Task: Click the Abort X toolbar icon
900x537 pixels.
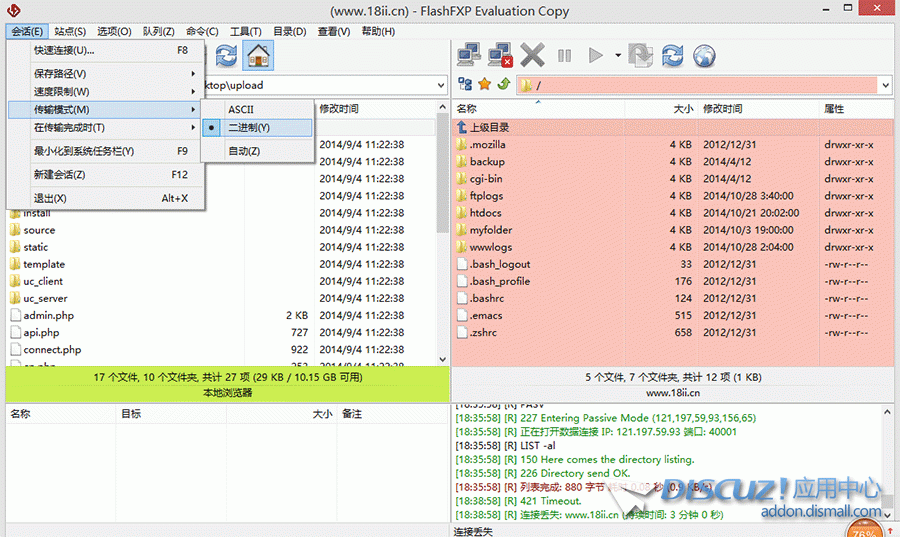Action: 533,55
